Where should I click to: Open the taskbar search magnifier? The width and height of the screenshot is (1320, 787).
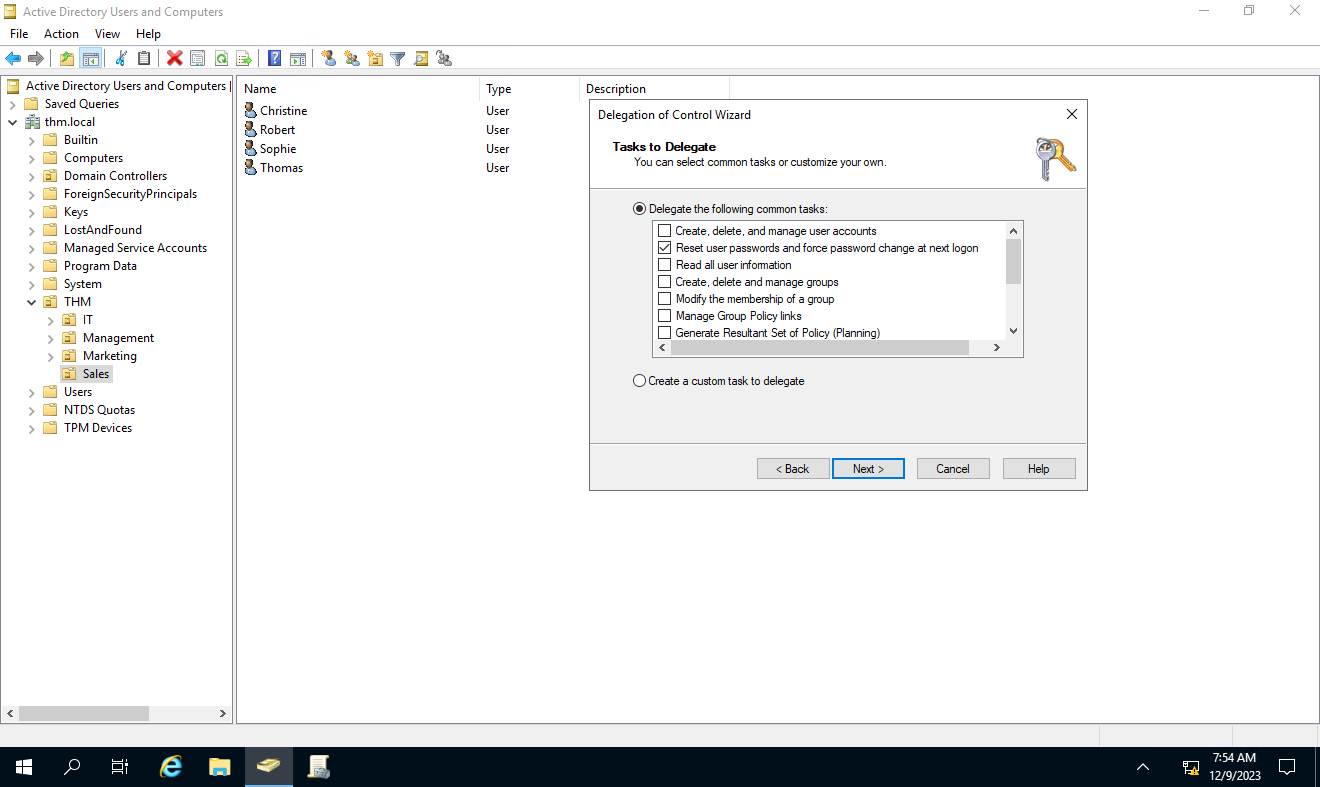click(x=72, y=767)
